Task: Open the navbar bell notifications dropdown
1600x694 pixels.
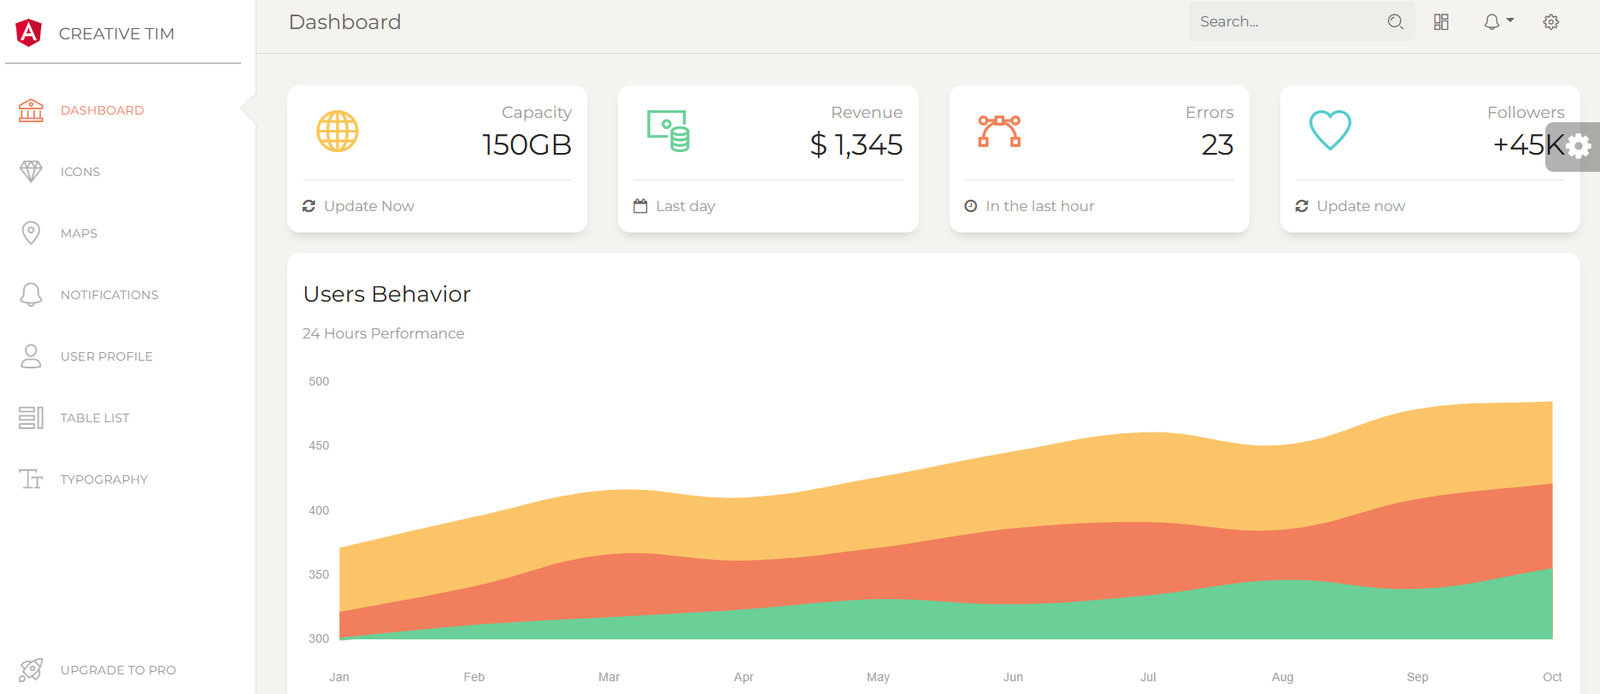Action: click(1497, 22)
